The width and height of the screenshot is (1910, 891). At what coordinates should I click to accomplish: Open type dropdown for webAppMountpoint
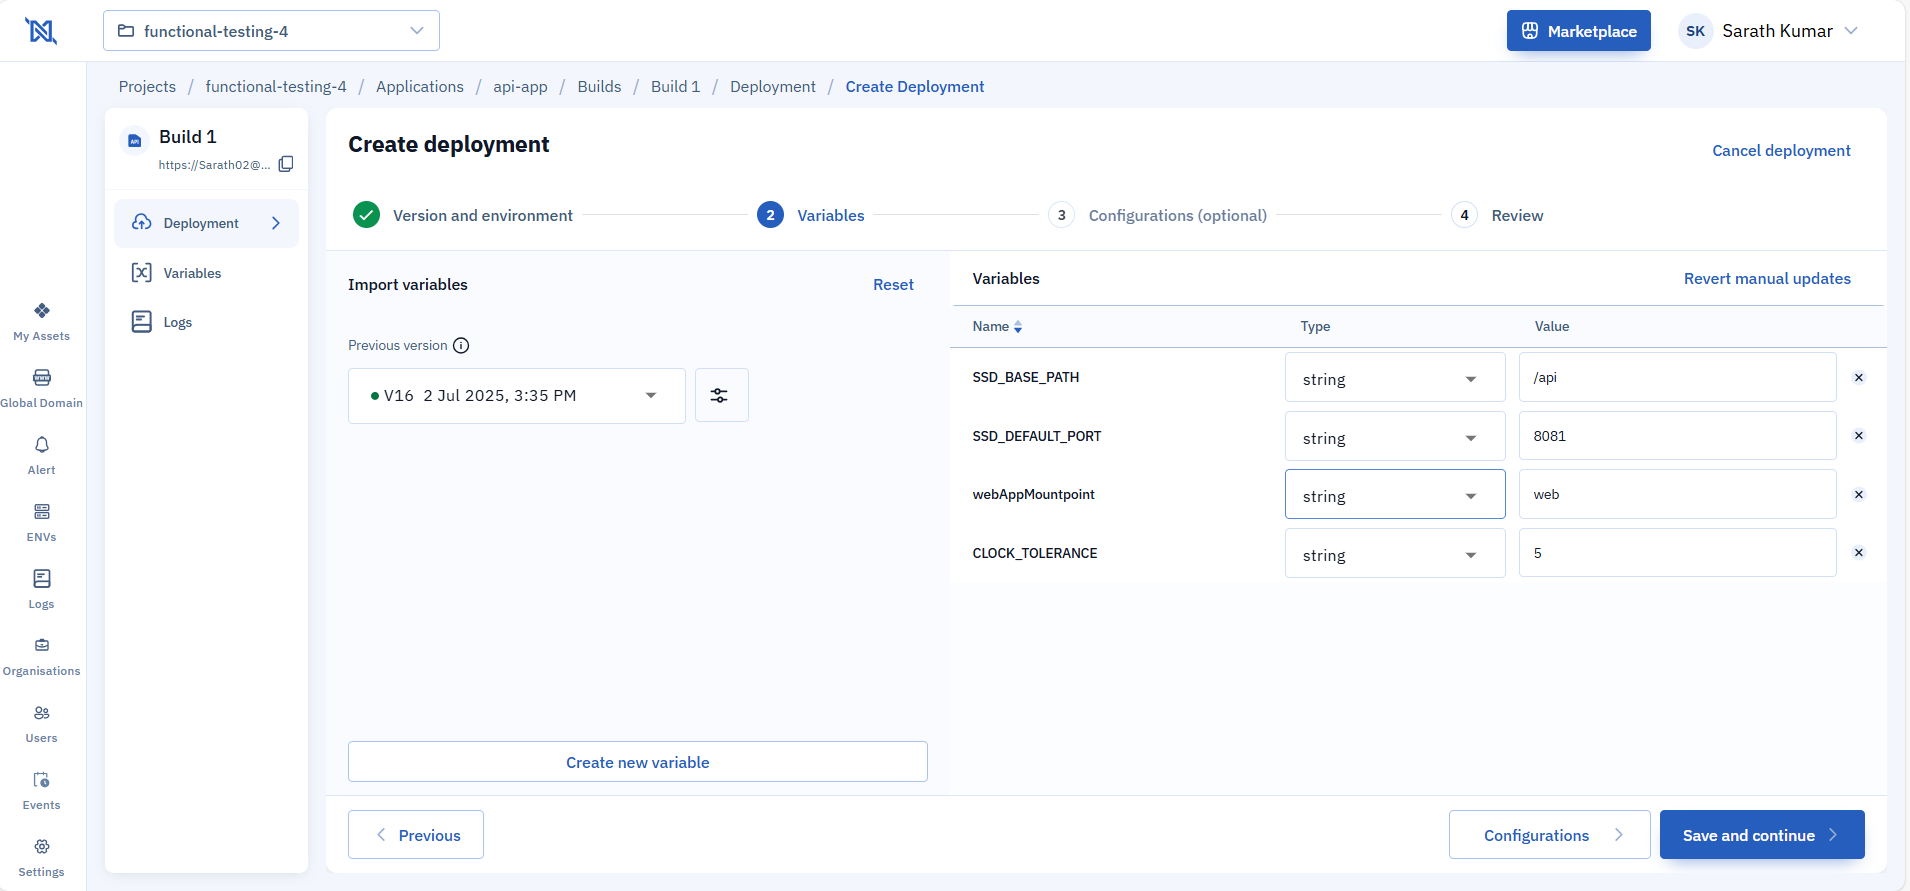(1394, 495)
